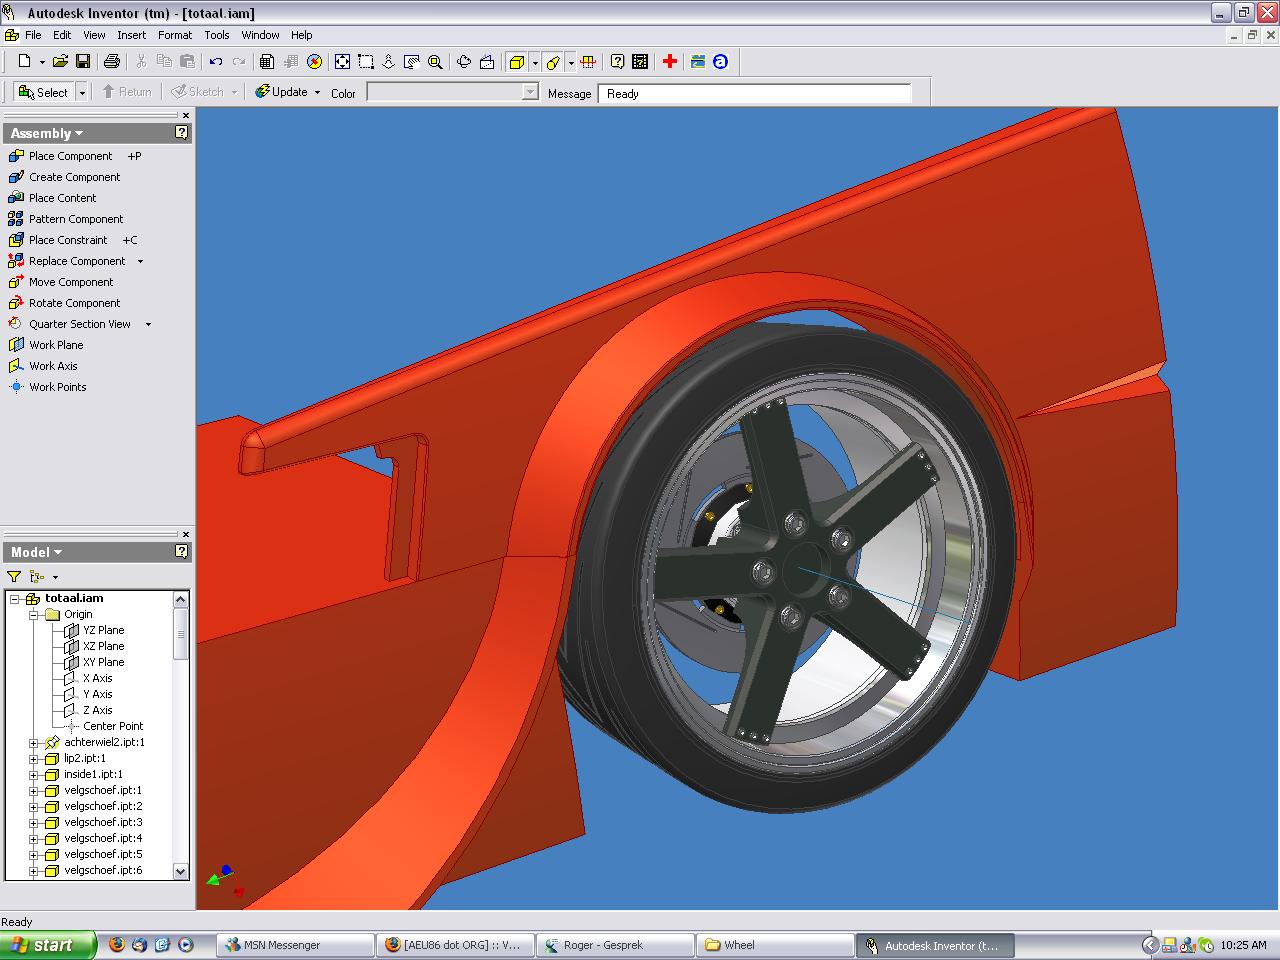Click the Print icon in the toolbar
The width and height of the screenshot is (1280, 960).
pyautogui.click(x=112, y=62)
